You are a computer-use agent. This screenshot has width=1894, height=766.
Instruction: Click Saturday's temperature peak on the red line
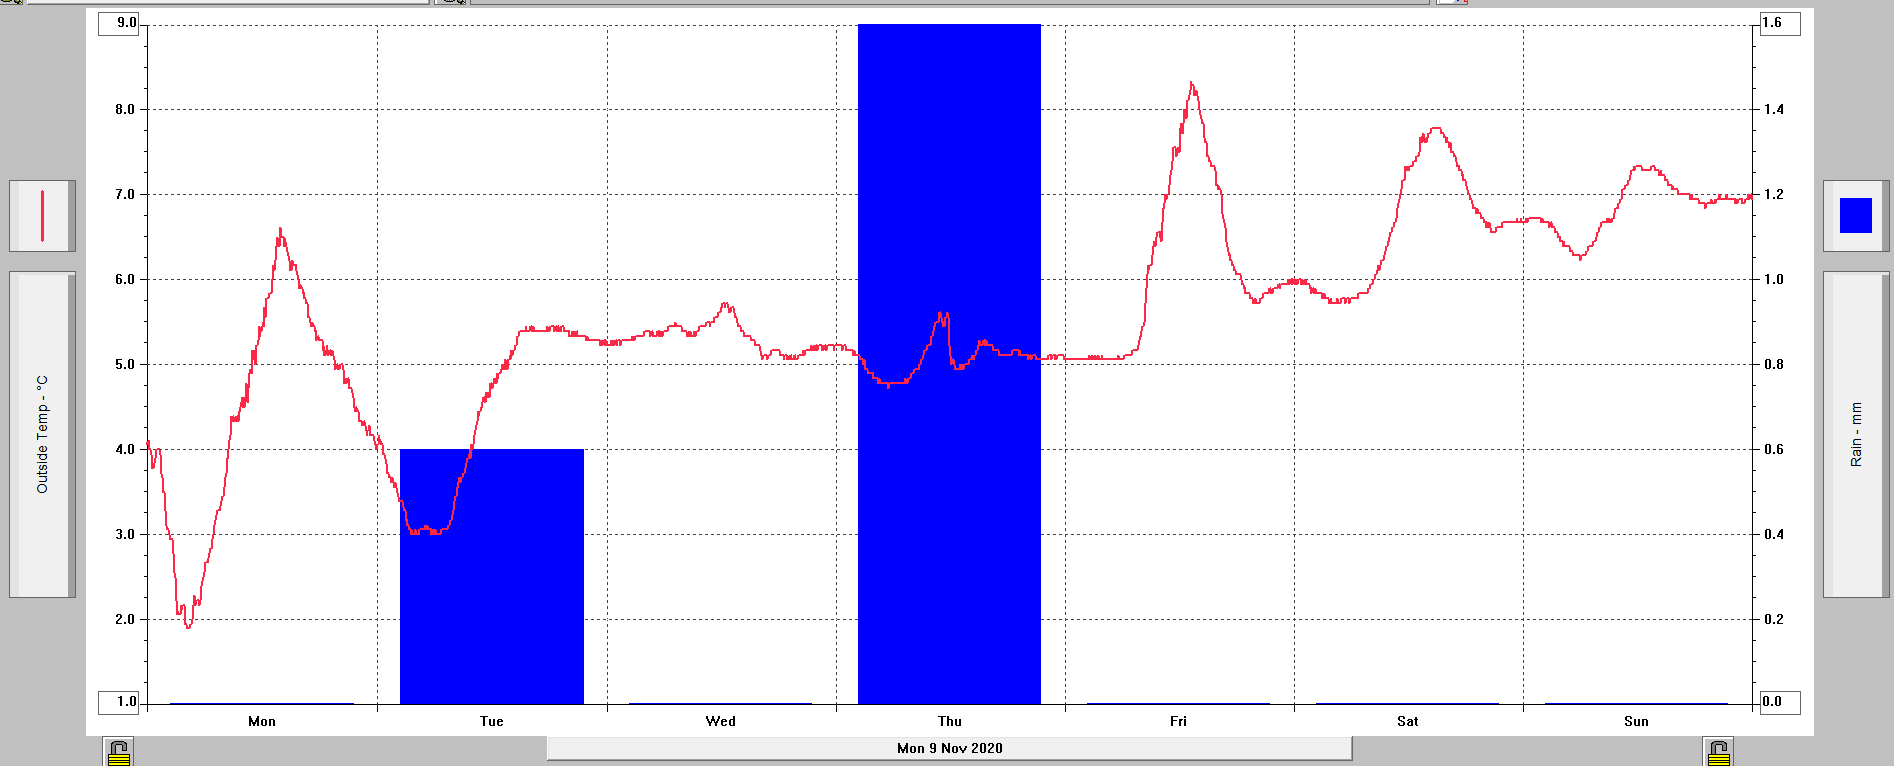[x=1436, y=129]
